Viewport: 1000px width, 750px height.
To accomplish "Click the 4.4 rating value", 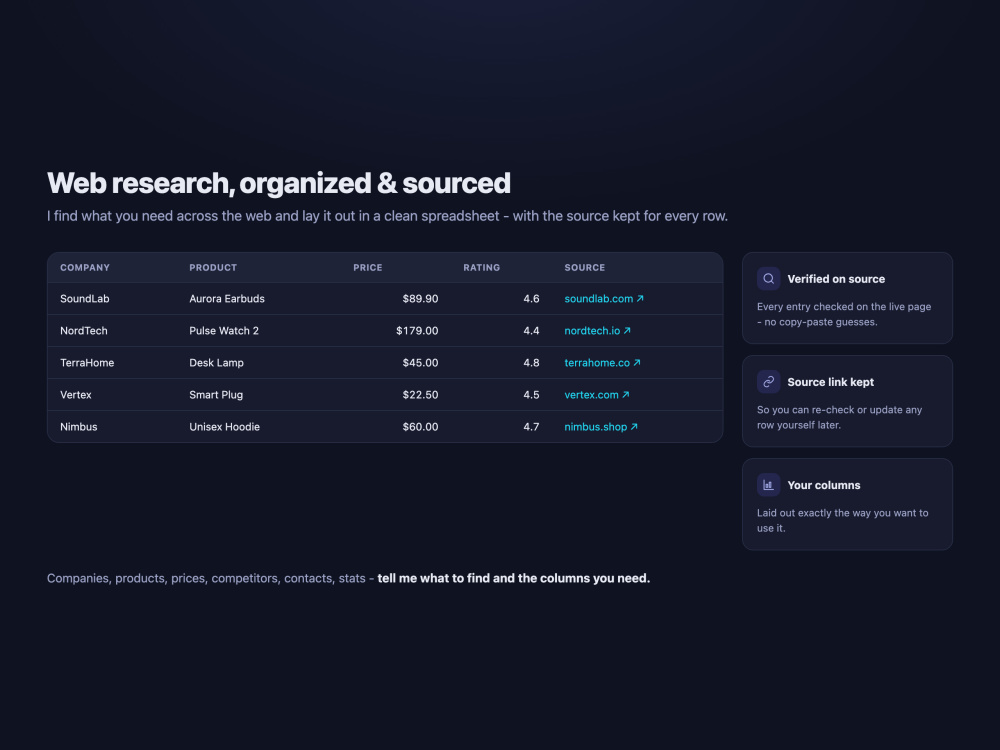I will click(531, 330).
